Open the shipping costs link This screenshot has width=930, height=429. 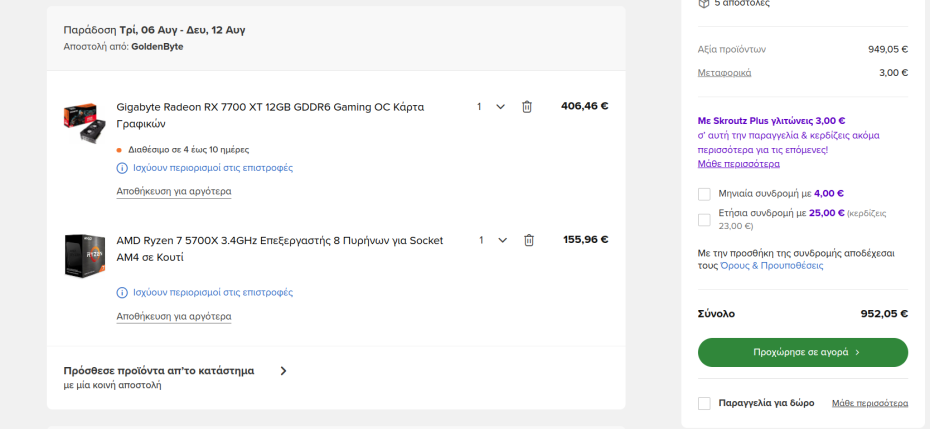(x=724, y=73)
